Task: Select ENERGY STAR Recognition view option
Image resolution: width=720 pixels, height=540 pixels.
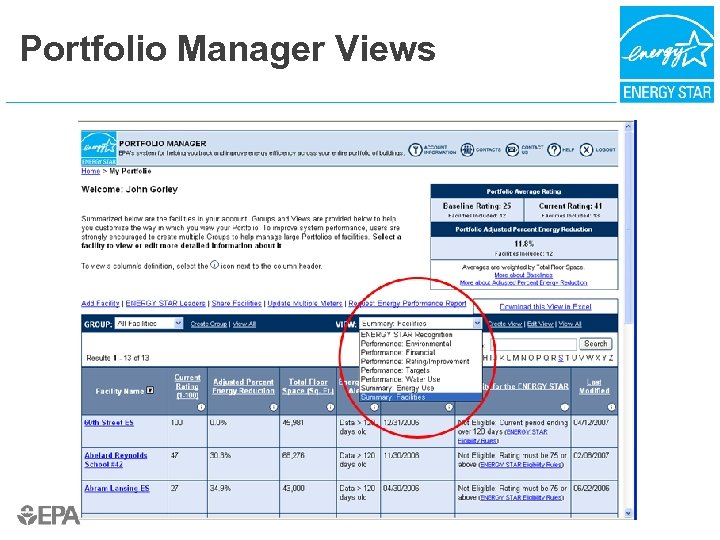Action: pos(406,335)
